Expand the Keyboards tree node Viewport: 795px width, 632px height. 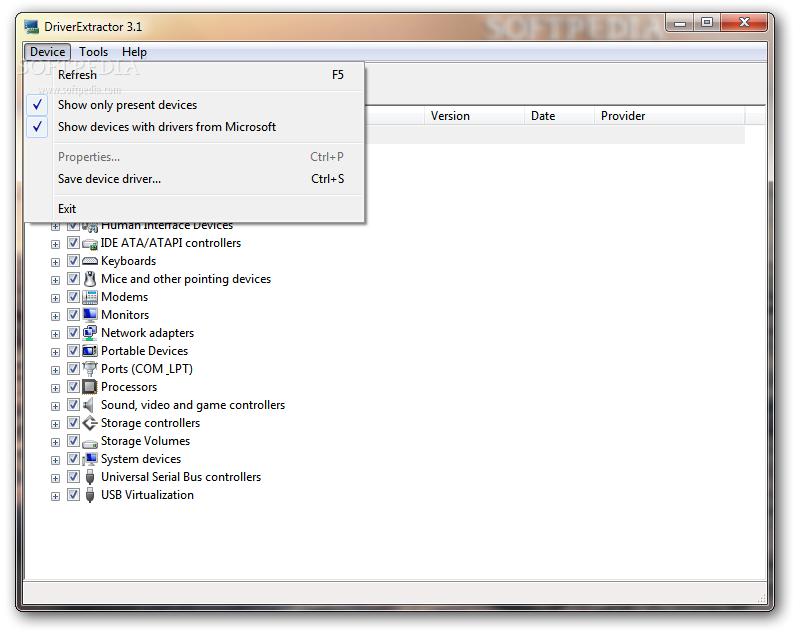point(55,263)
